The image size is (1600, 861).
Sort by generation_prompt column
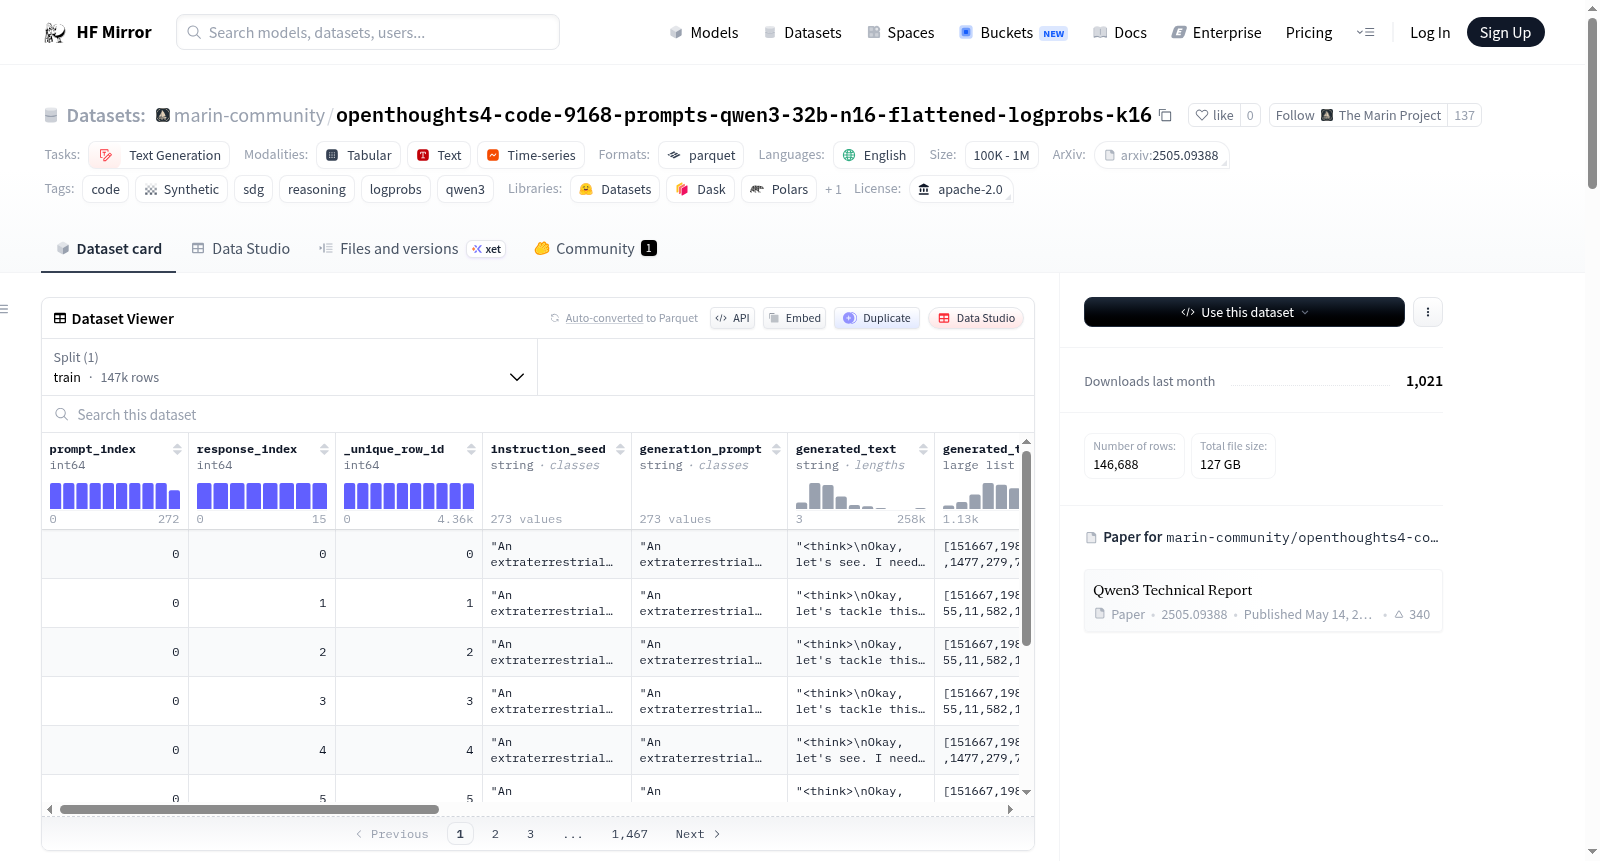point(776,449)
